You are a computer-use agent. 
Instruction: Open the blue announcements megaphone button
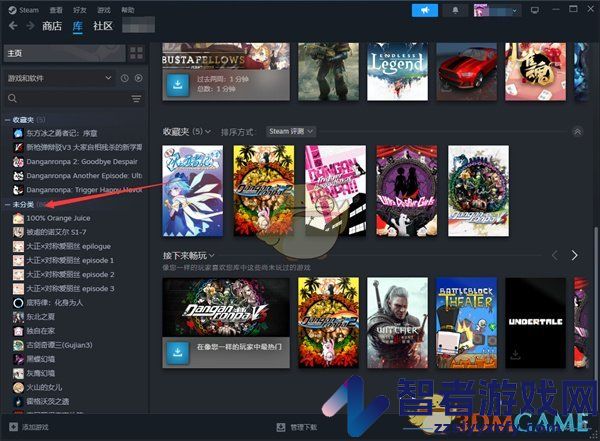coord(425,10)
